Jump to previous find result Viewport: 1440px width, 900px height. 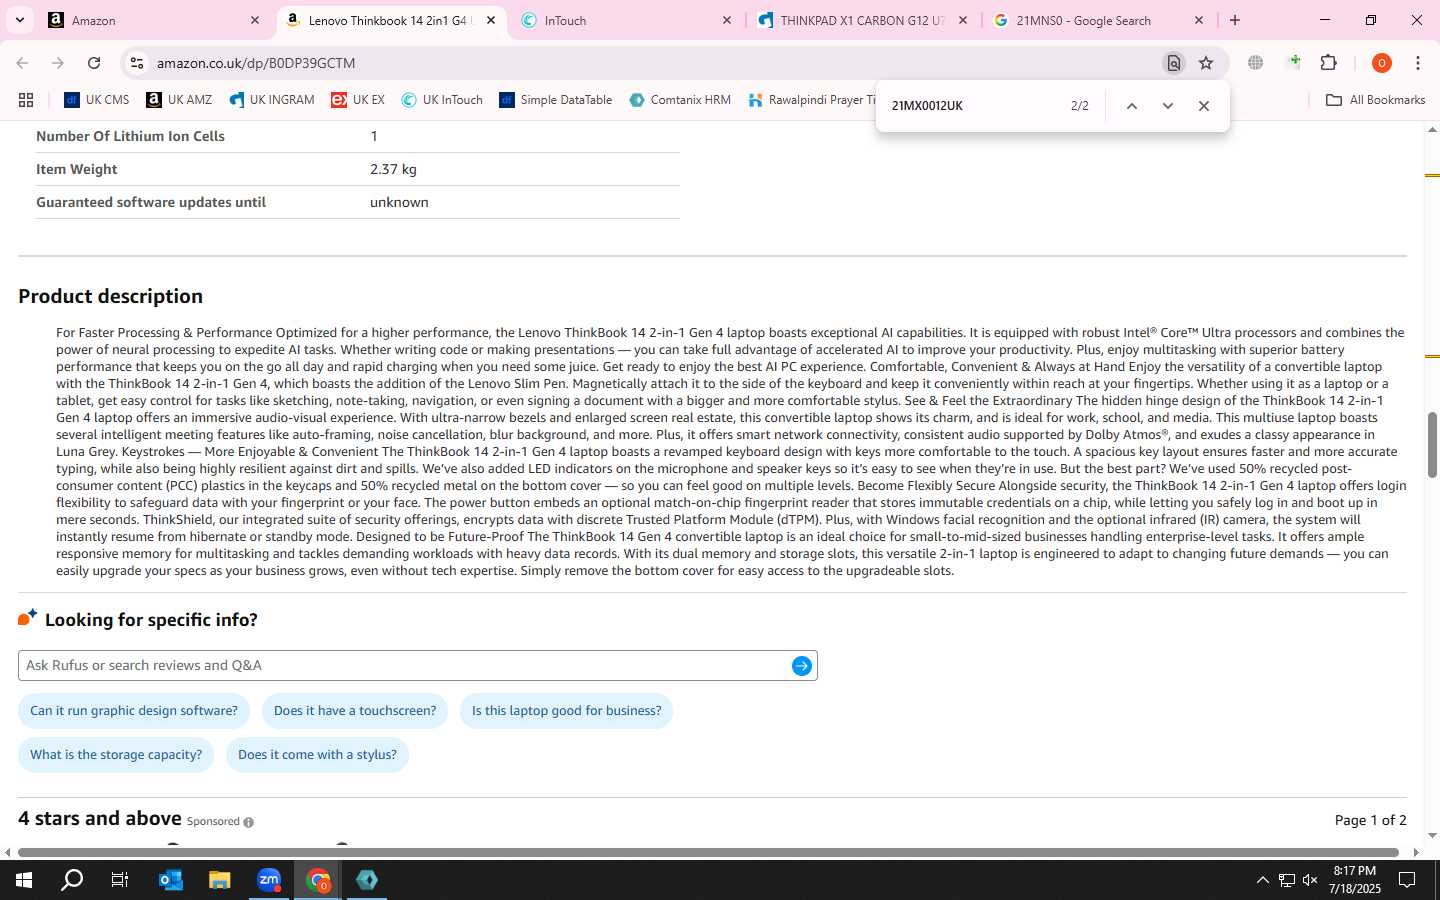(x=1131, y=106)
